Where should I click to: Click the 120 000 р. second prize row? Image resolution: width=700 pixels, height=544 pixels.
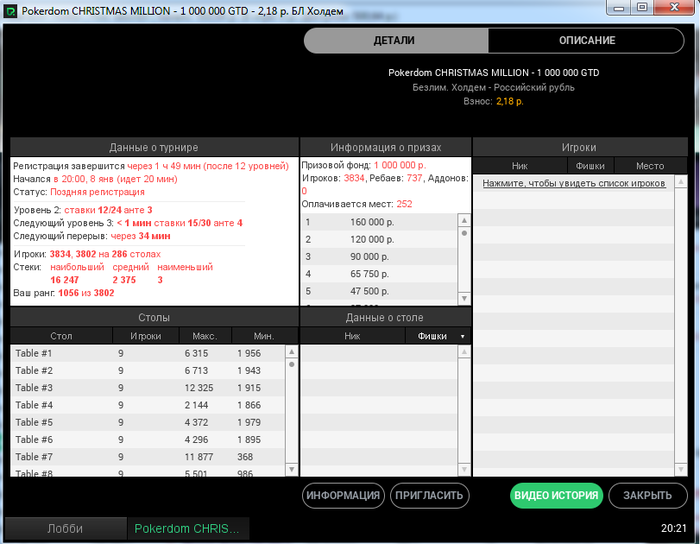tap(379, 239)
